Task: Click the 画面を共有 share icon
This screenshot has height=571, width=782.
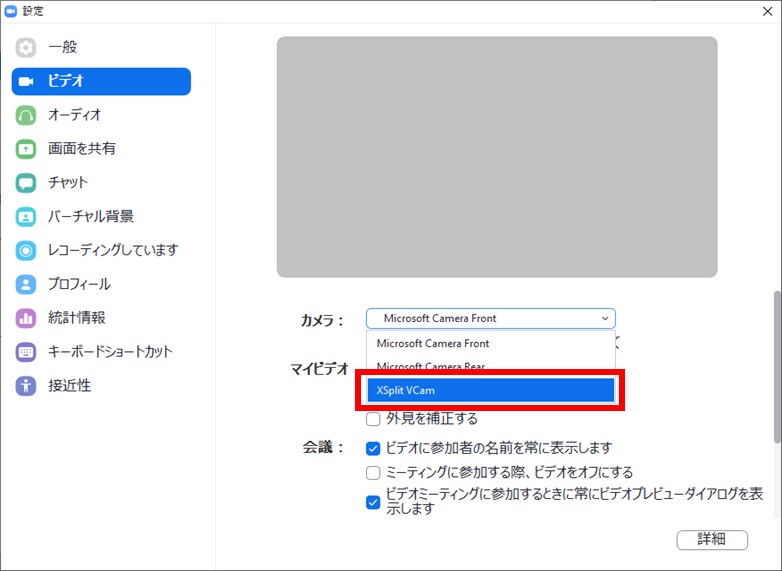Action: click(25, 149)
